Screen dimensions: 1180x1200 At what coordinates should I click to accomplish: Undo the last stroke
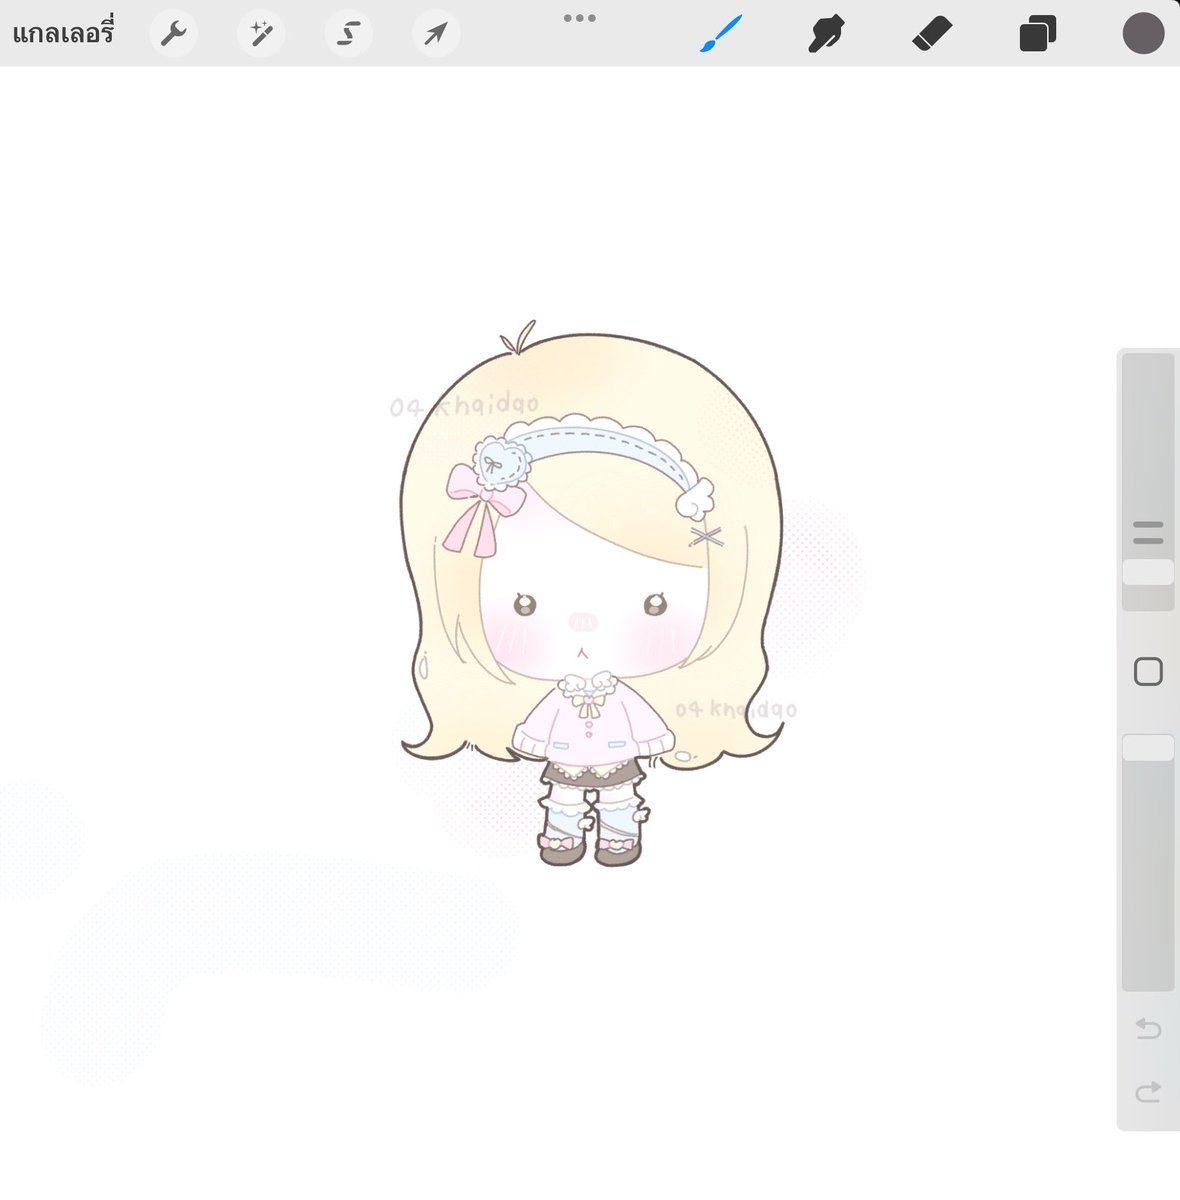(x=1148, y=1029)
